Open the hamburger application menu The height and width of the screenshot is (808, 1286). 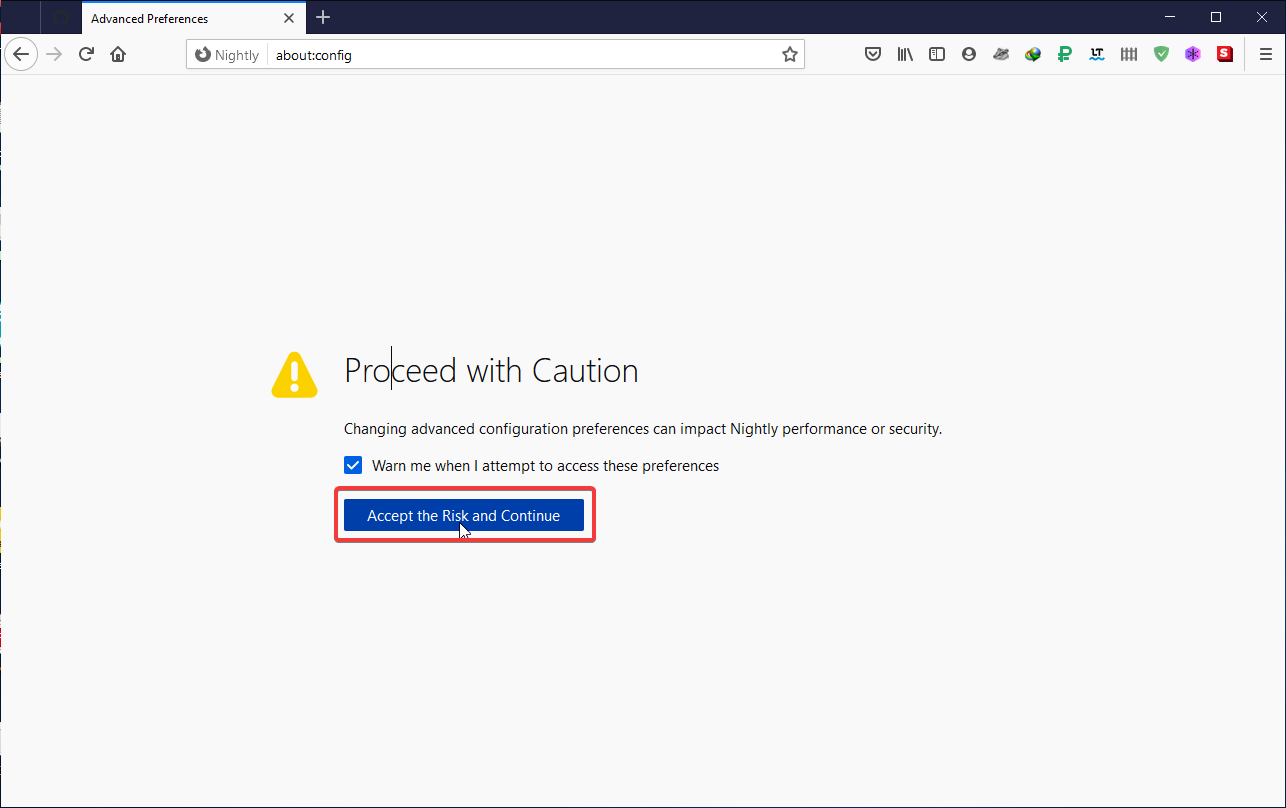point(1266,54)
